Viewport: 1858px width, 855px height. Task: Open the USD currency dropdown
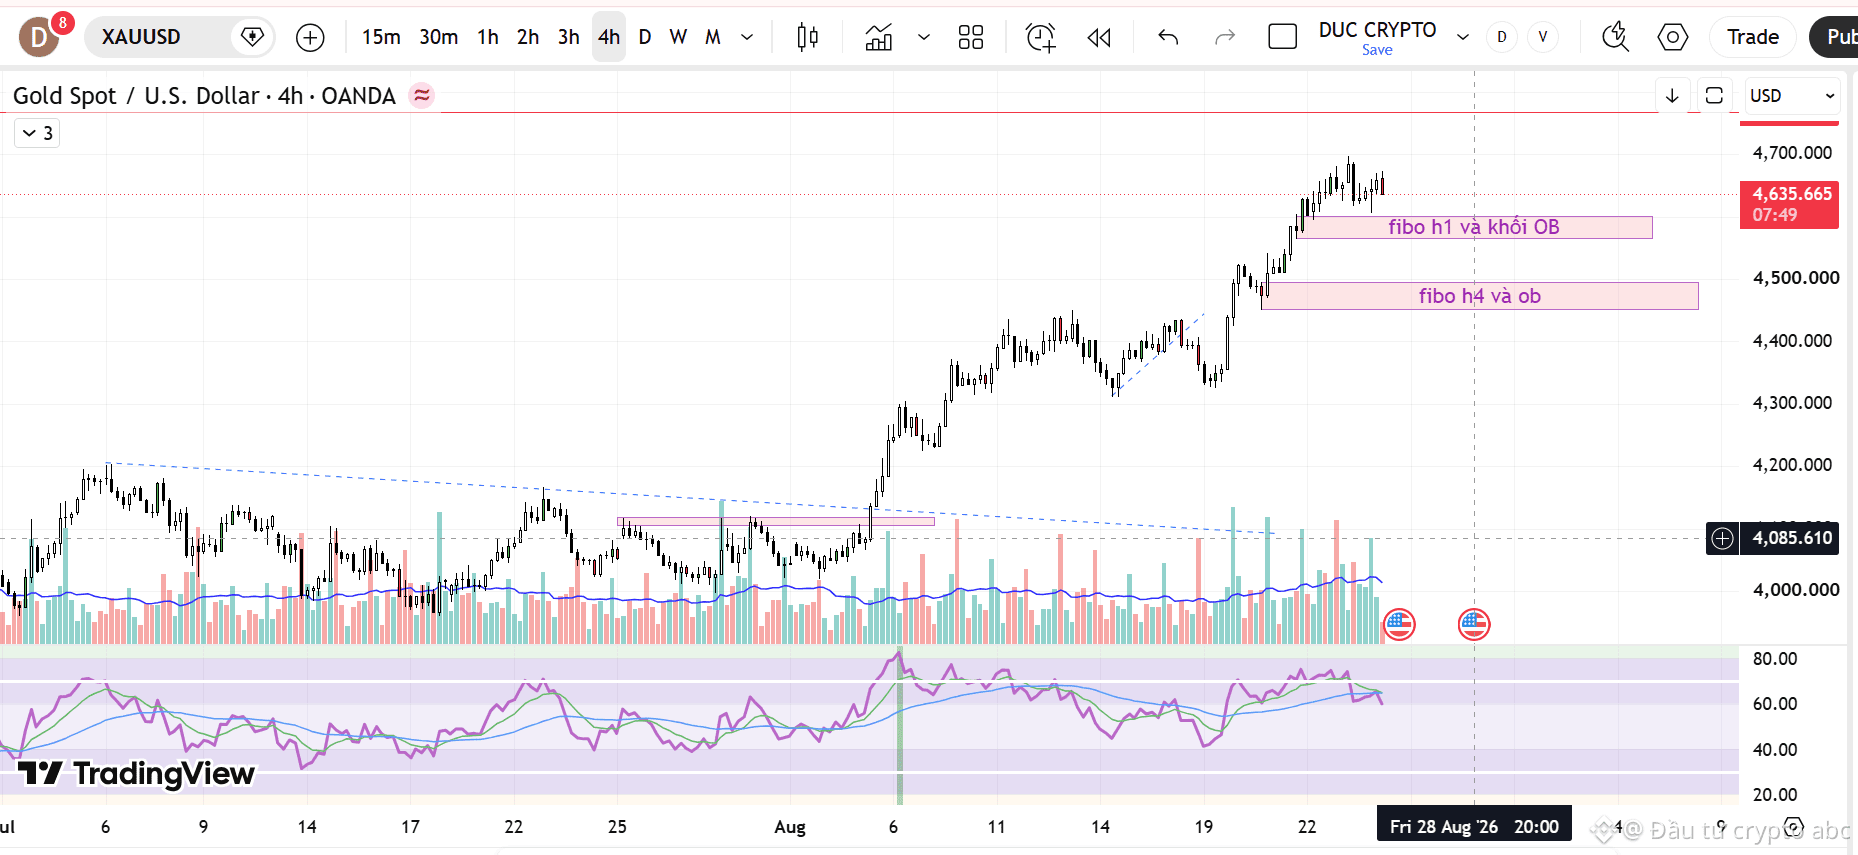pyautogui.click(x=1792, y=96)
